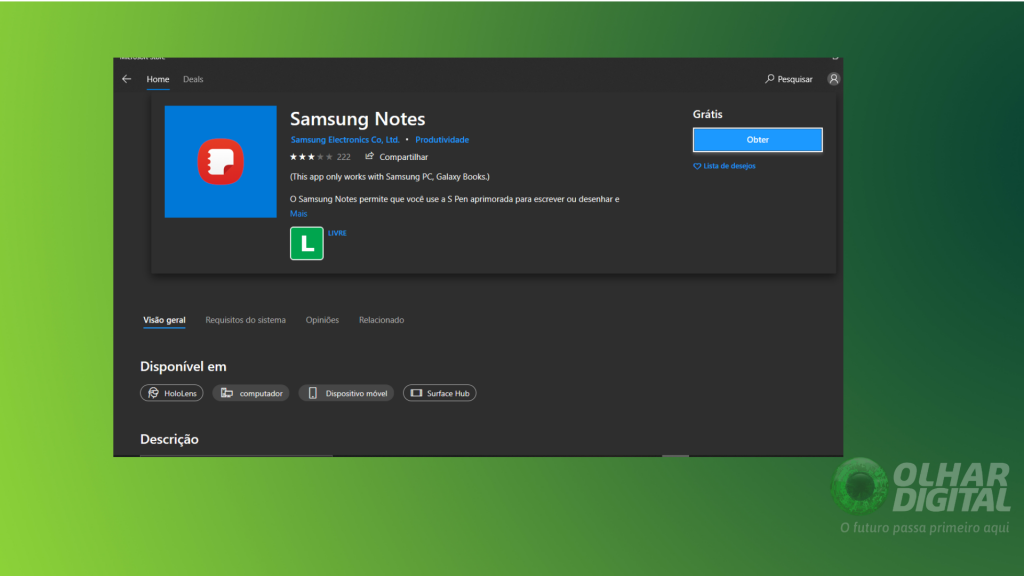Select the Home tab
Image resolution: width=1024 pixels, height=576 pixels.
tap(157, 78)
